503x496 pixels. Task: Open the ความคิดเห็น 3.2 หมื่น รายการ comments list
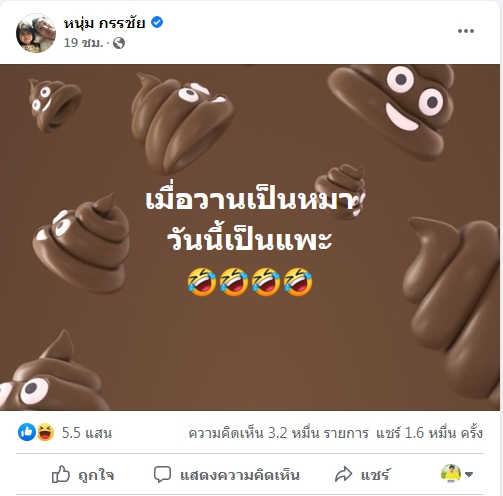tap(278, 433)
